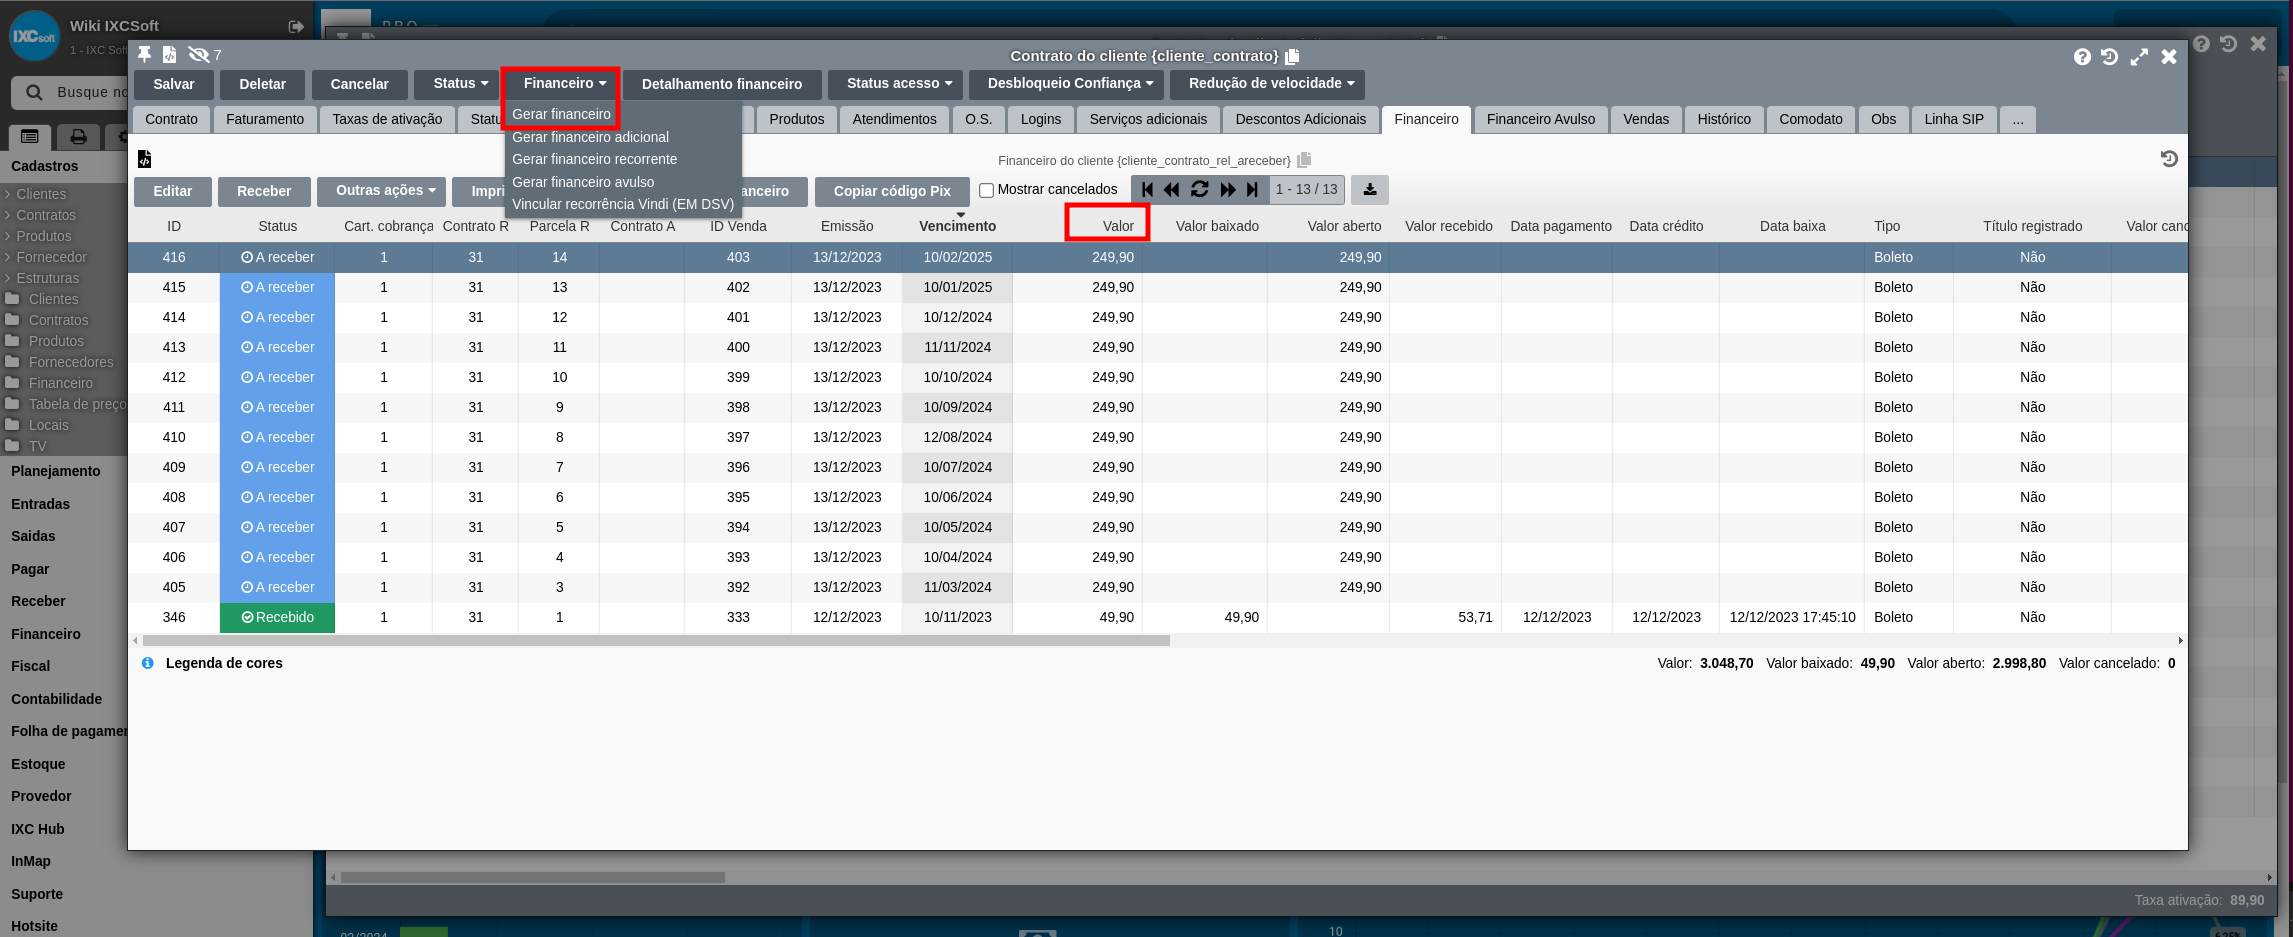Sort grid by Vencimento column header
Screen dimensions: 2293x937
pyautogui.click(x=957, y=226)
